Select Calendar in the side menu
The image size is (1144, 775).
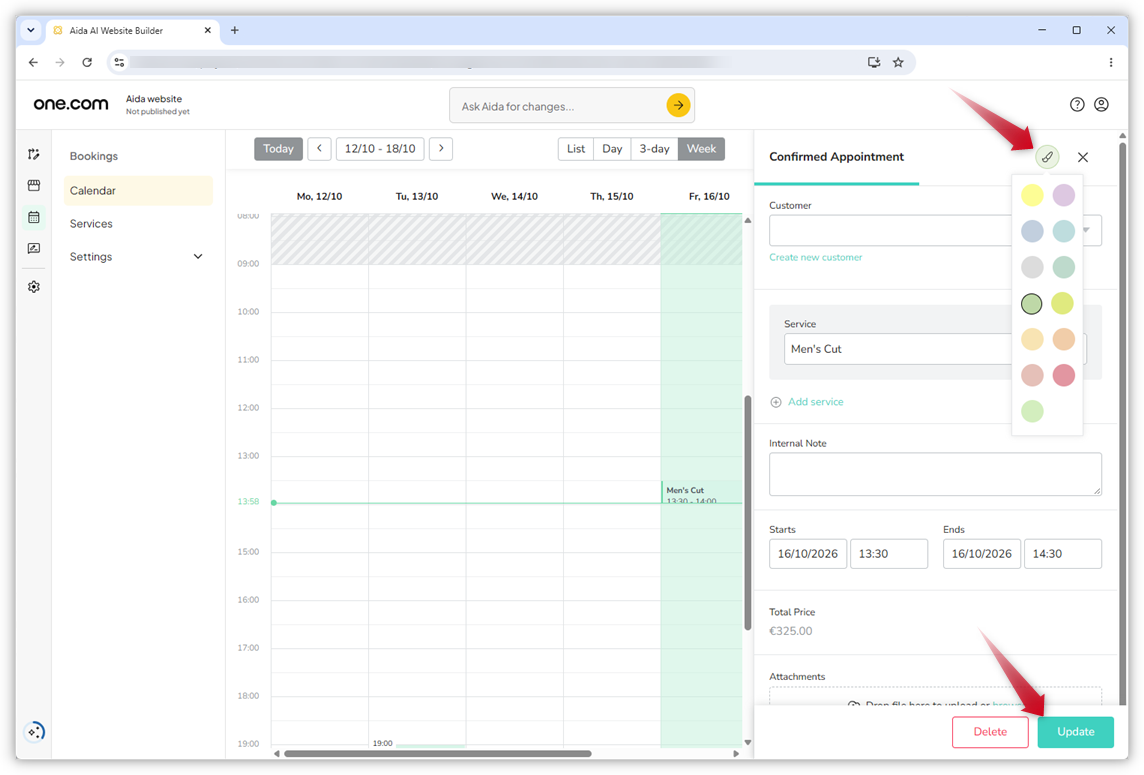[138, 190]
